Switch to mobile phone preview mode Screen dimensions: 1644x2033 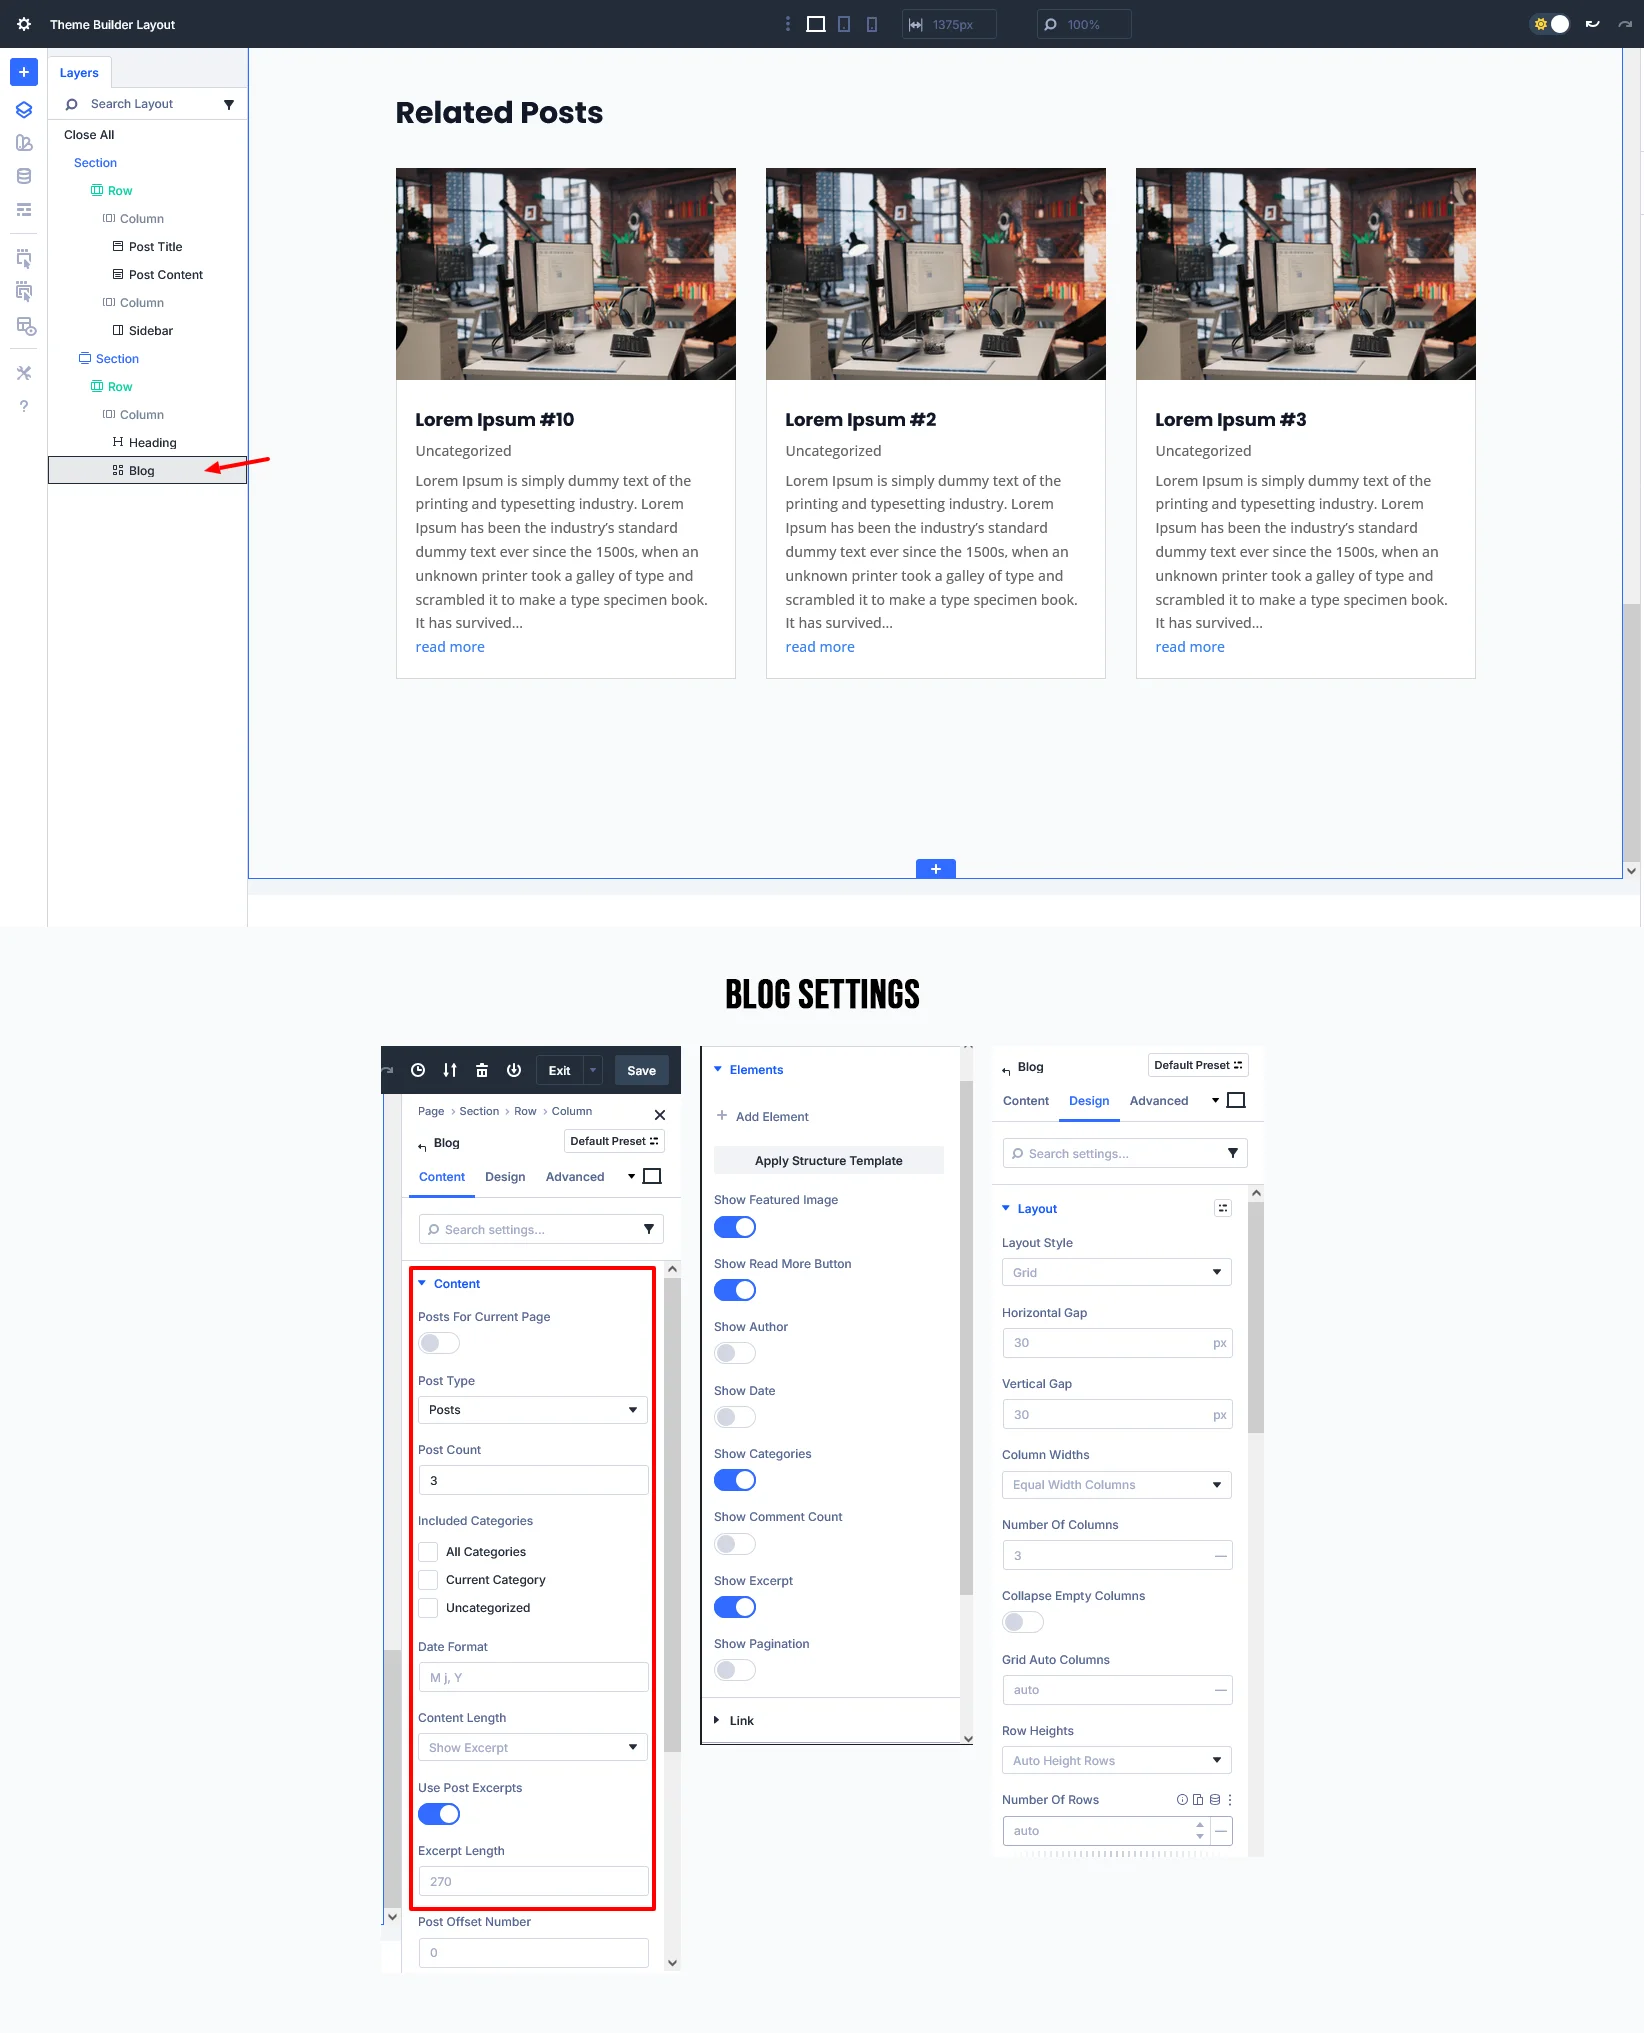[x=871, y=23]
